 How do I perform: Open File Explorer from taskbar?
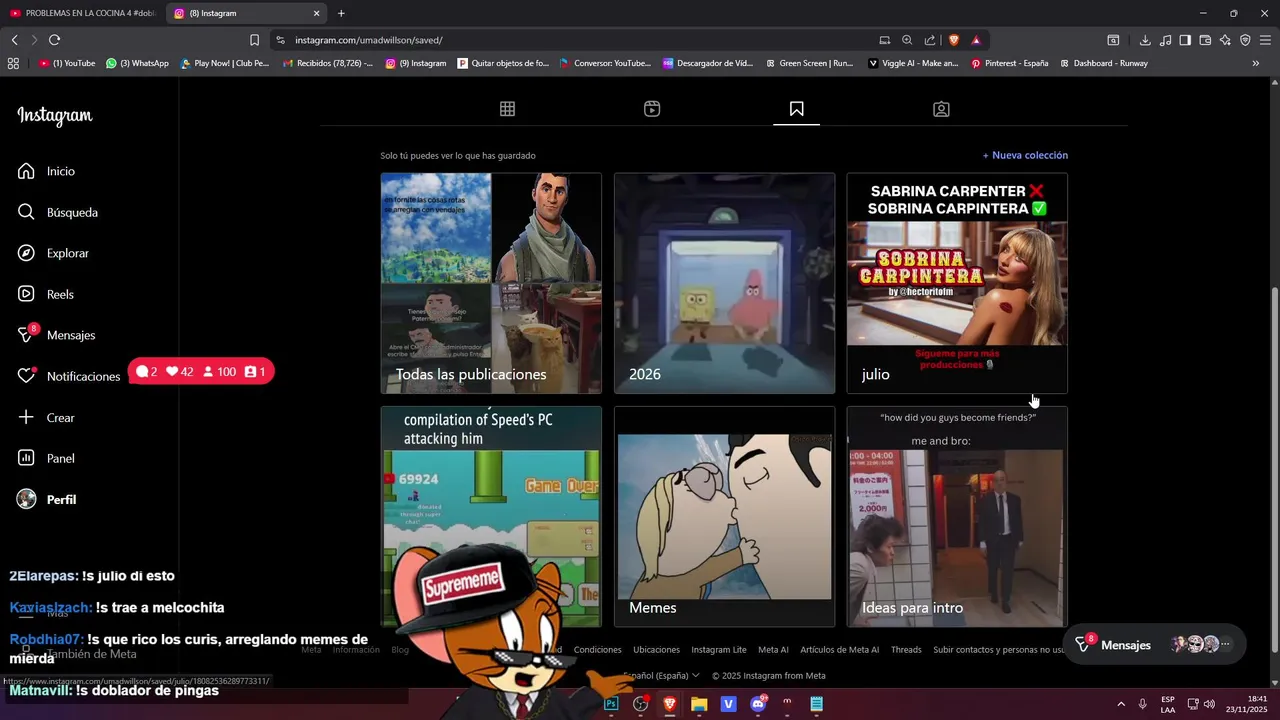[699, 704]
